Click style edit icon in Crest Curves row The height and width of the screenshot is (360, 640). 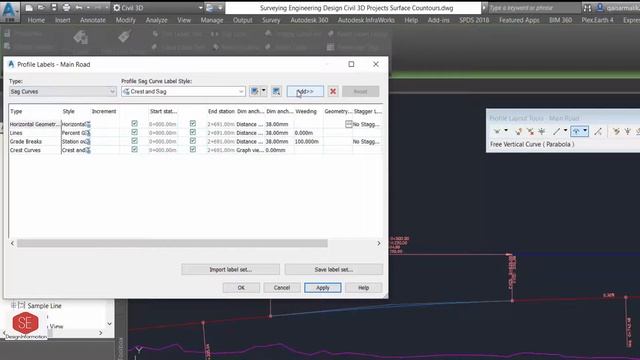coord(88,150)
